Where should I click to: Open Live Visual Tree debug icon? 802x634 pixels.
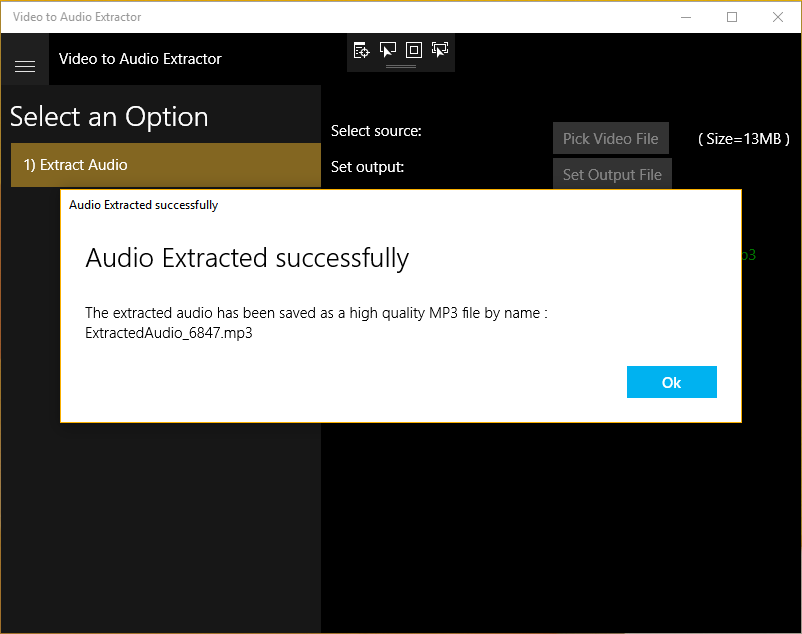pyautogui.click(x=361, y=50)
